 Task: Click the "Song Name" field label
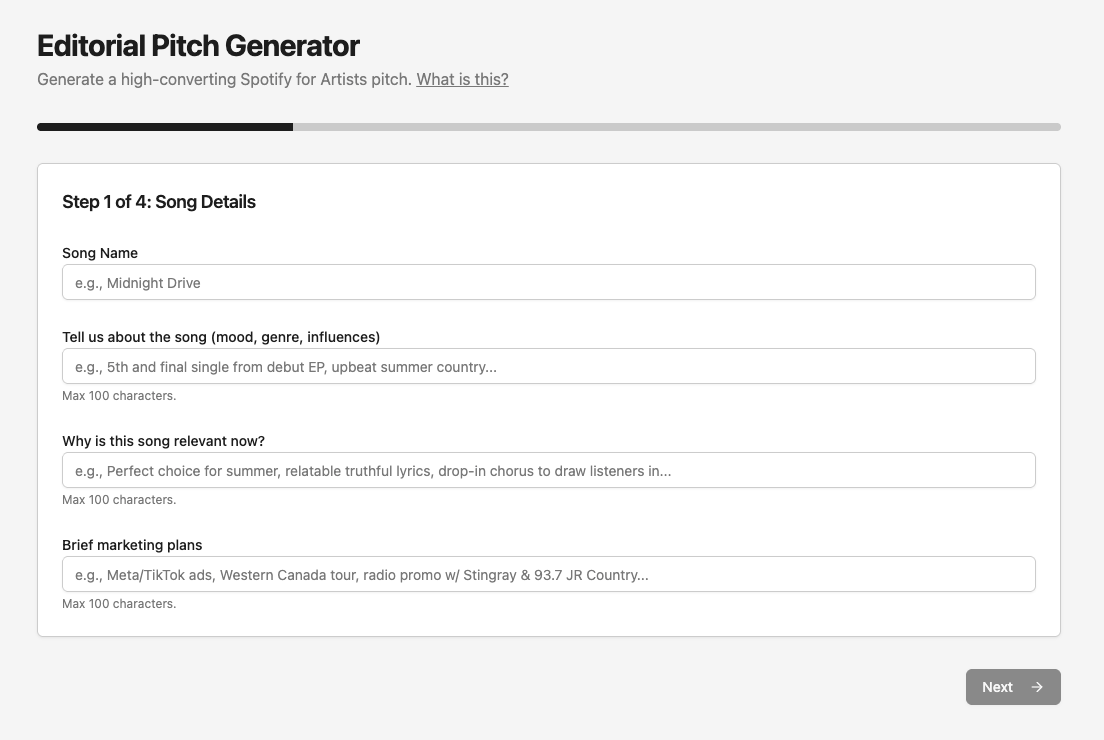(100, 253)
